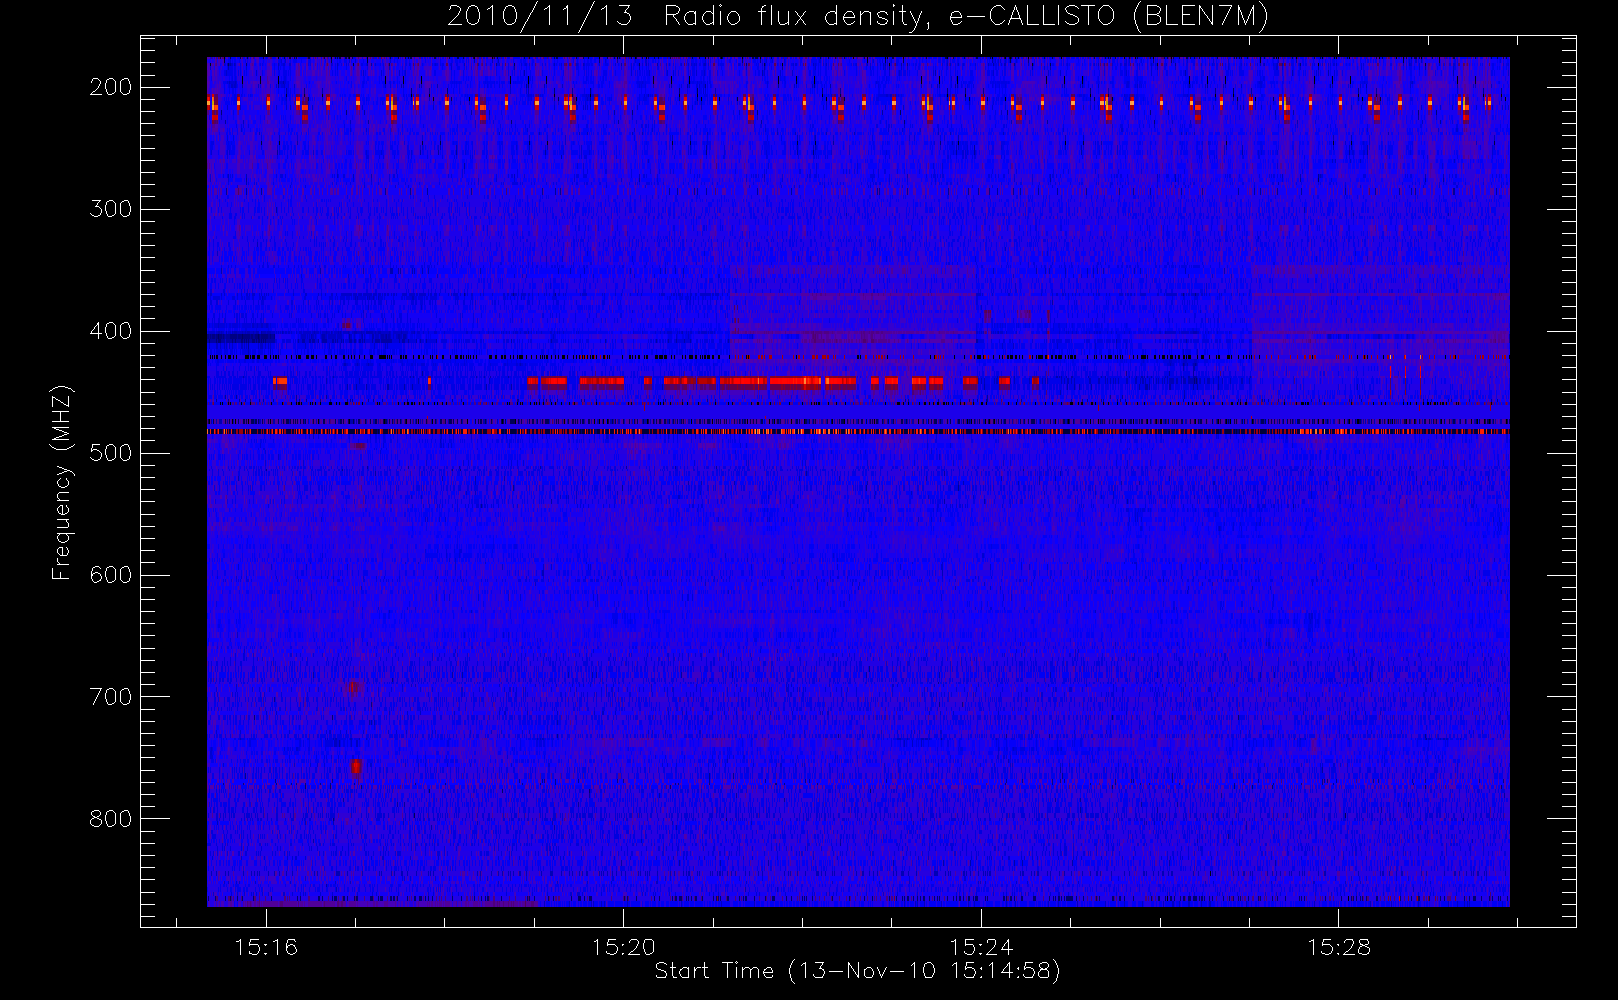The height and width of the screenshot is (1000, 1618).
Task: Select the 200 frequency tick label
Action: coord(111,87)
